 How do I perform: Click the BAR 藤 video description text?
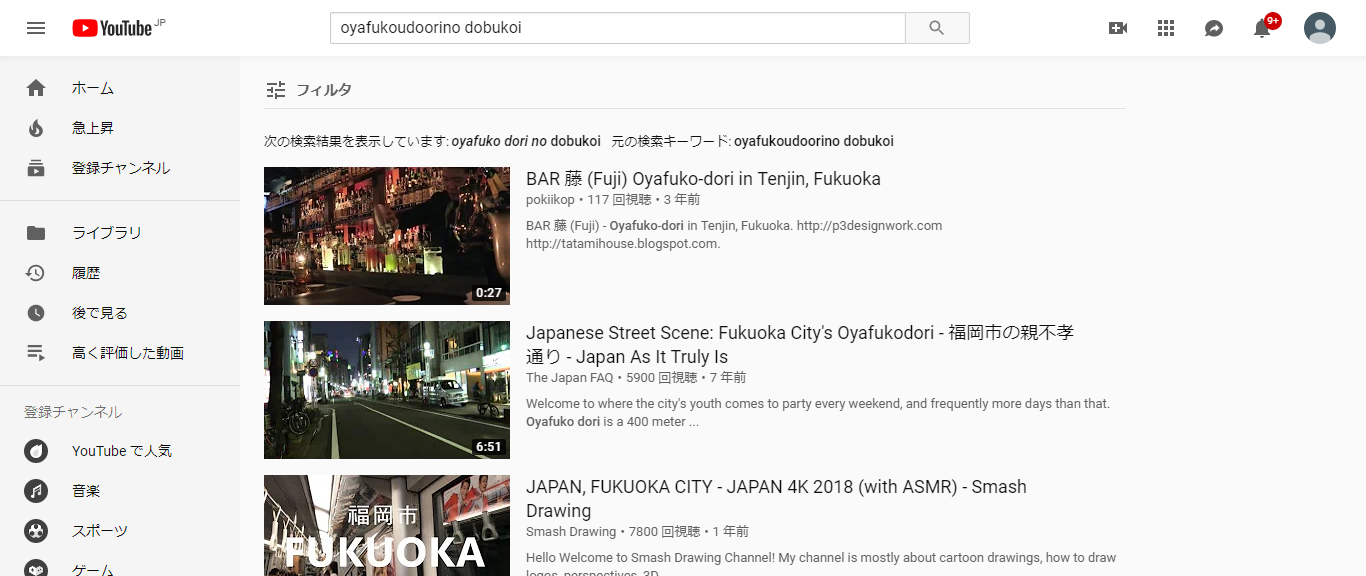click(734, 234)
